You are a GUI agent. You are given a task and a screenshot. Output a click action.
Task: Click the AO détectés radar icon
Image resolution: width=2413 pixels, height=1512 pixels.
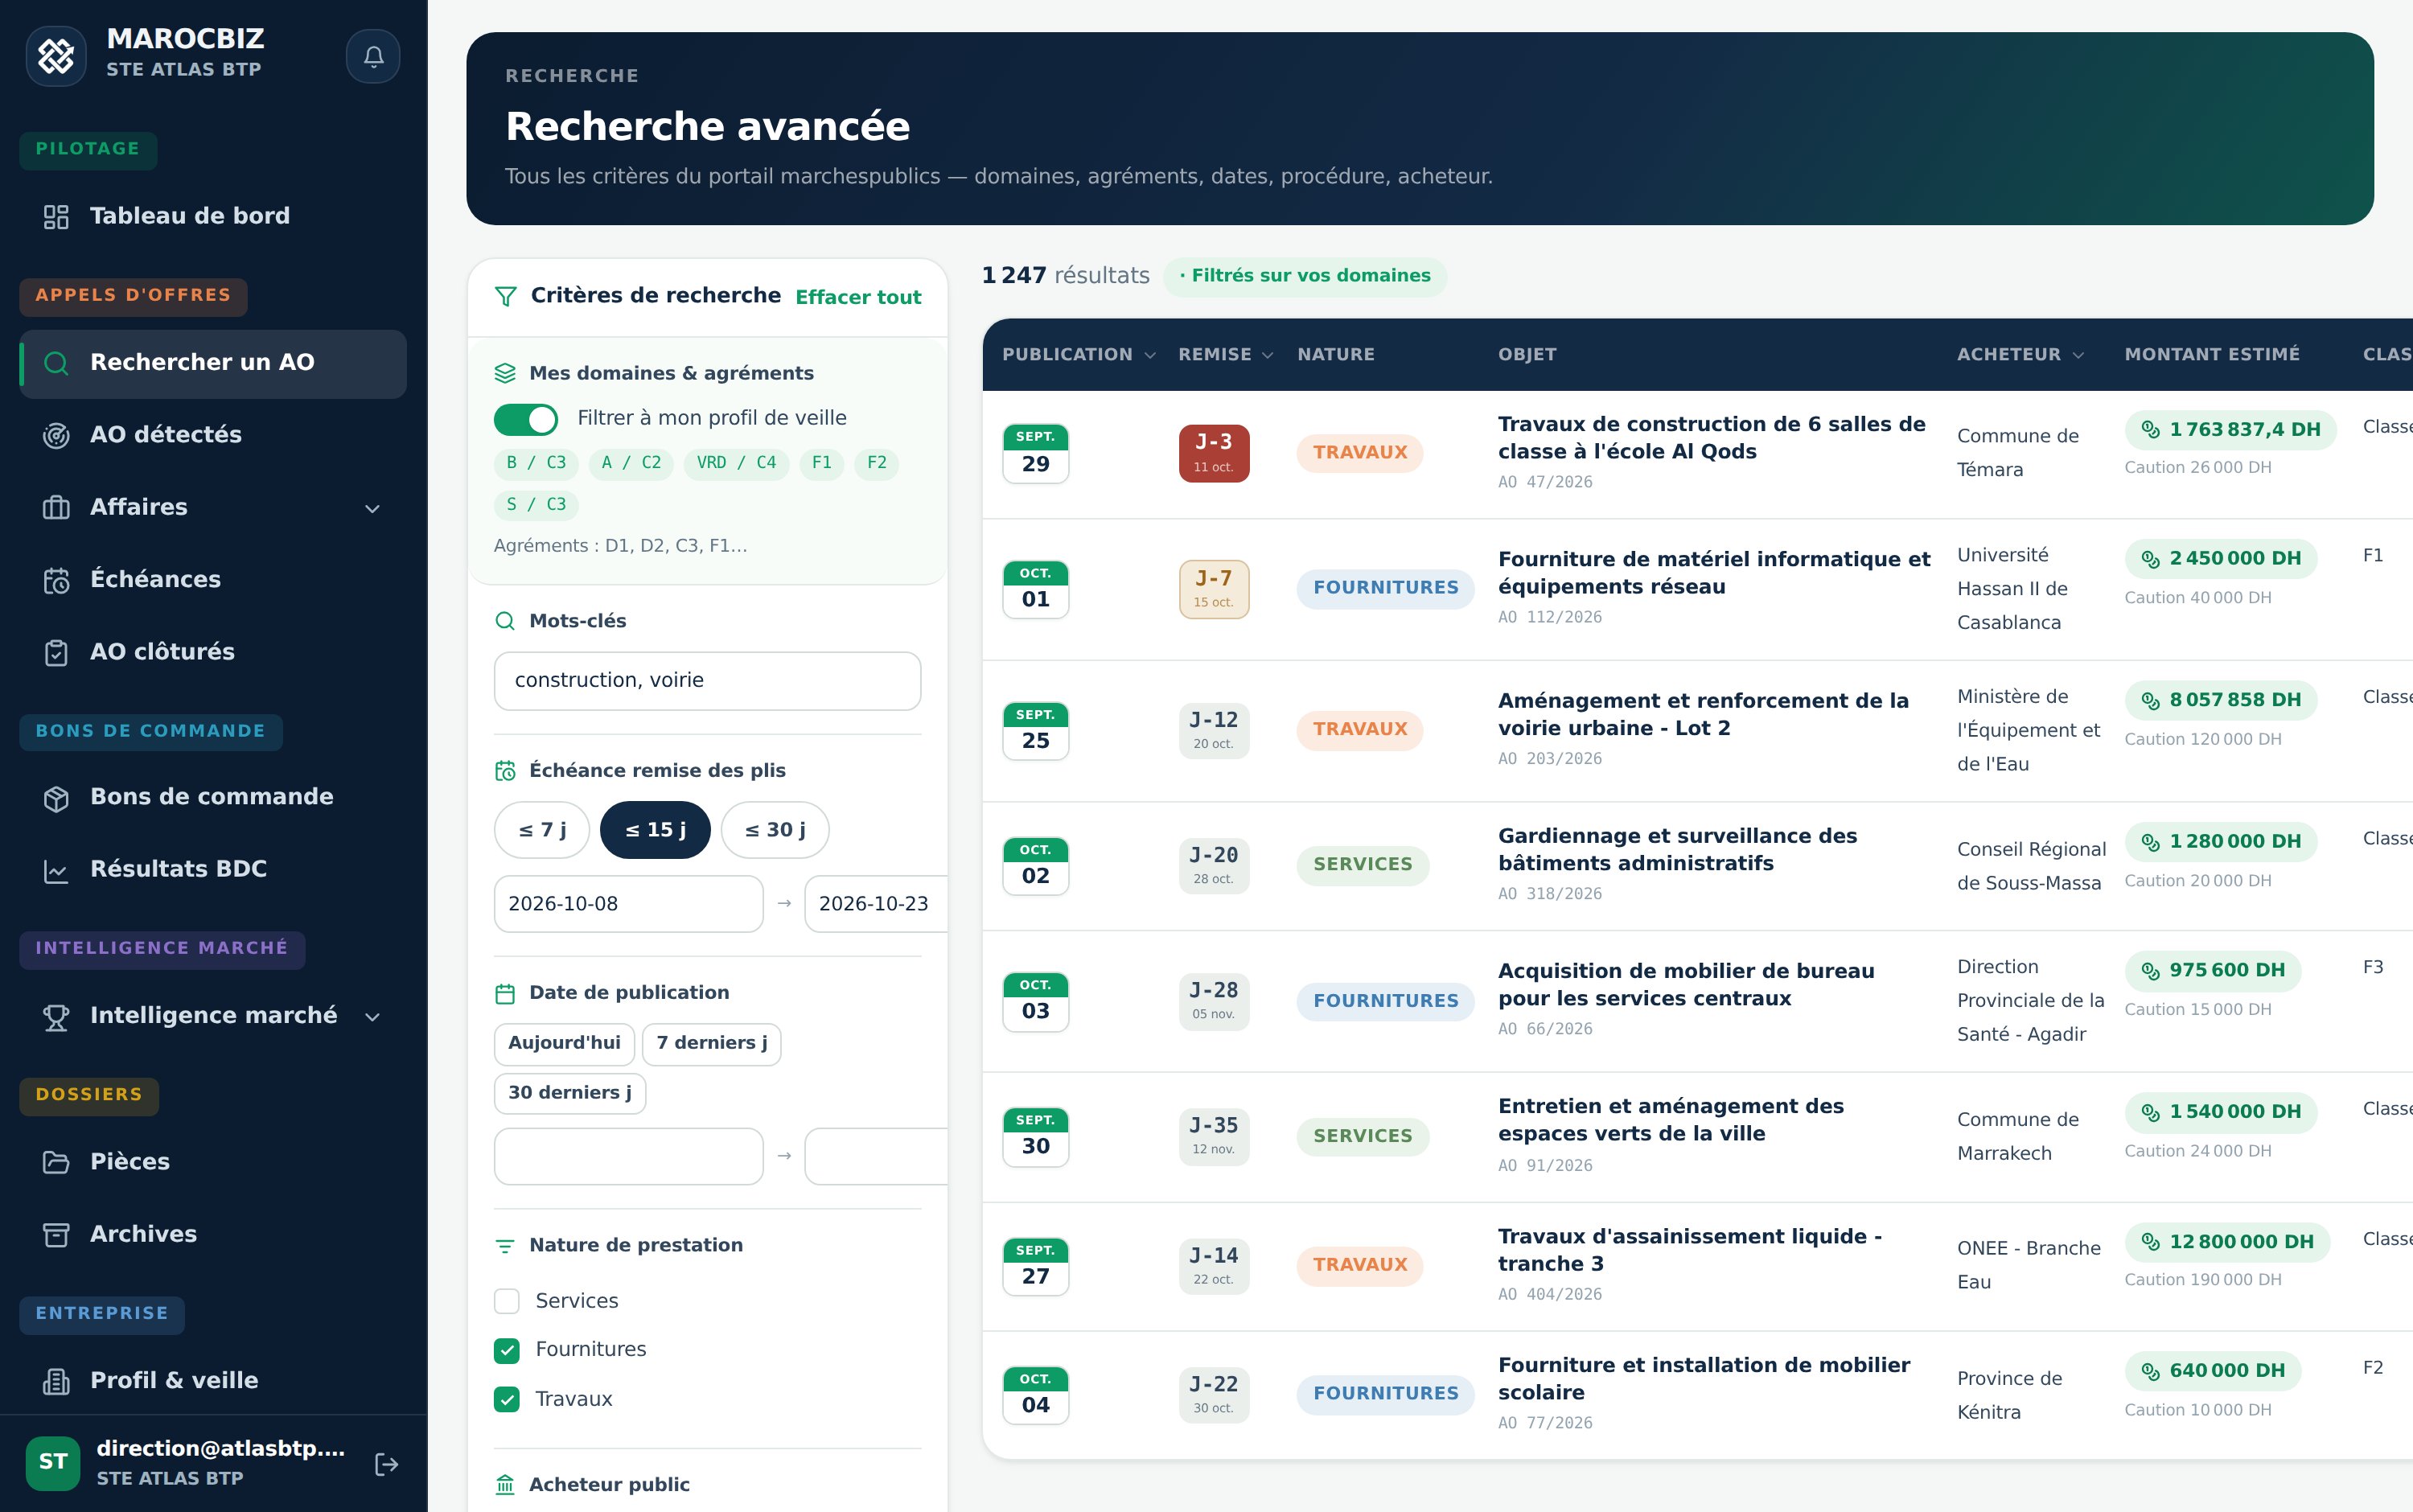[x=56, y=435]
